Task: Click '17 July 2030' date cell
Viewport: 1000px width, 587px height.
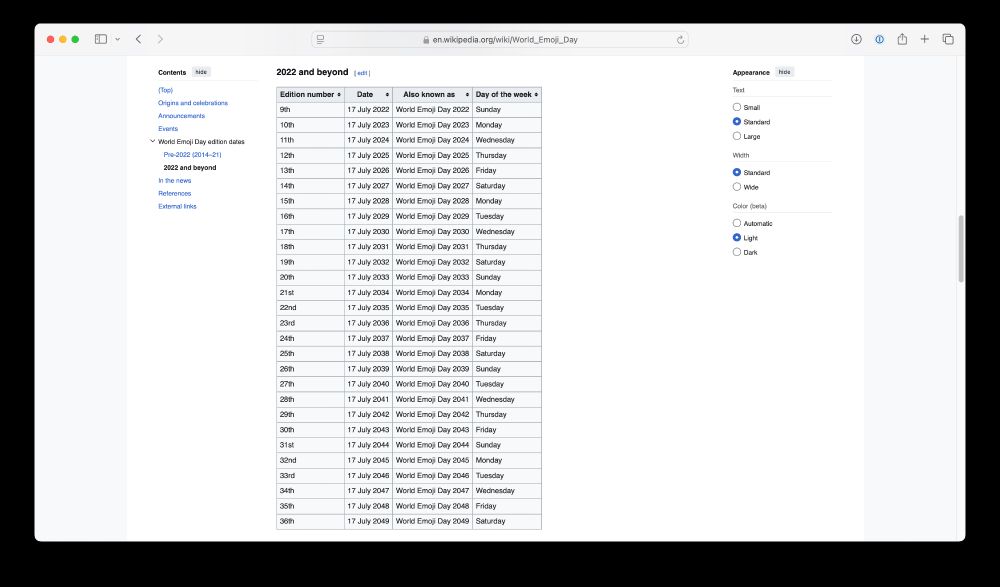Action: (368, 232)
